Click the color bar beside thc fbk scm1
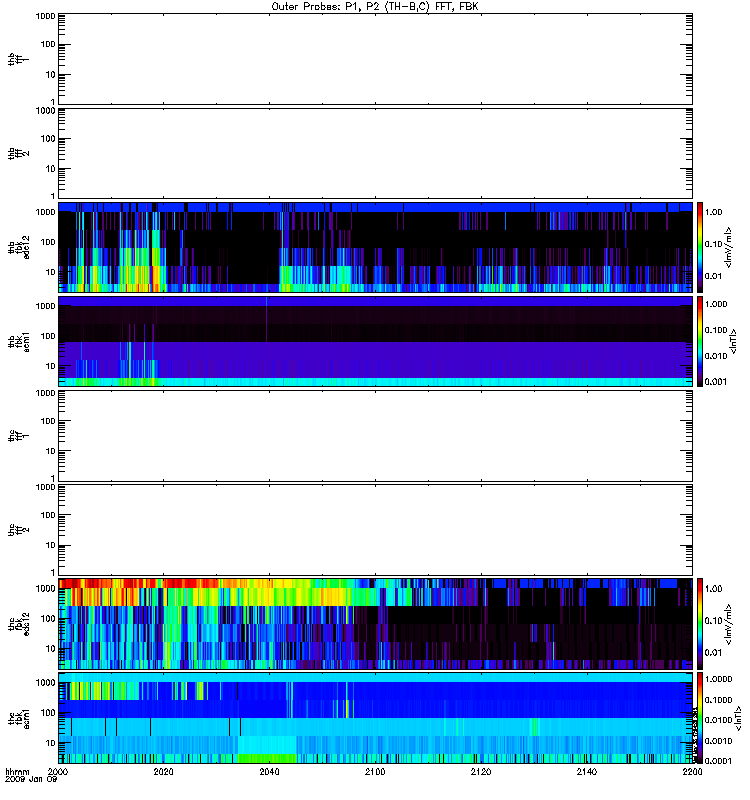Viewport: 750px width, 800px height. pos(699,718)
